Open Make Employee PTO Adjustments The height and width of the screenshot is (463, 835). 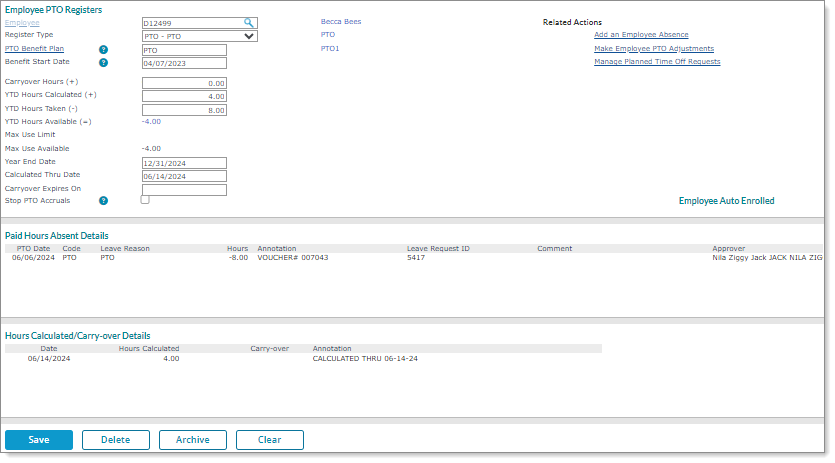[x=653, y=49]
